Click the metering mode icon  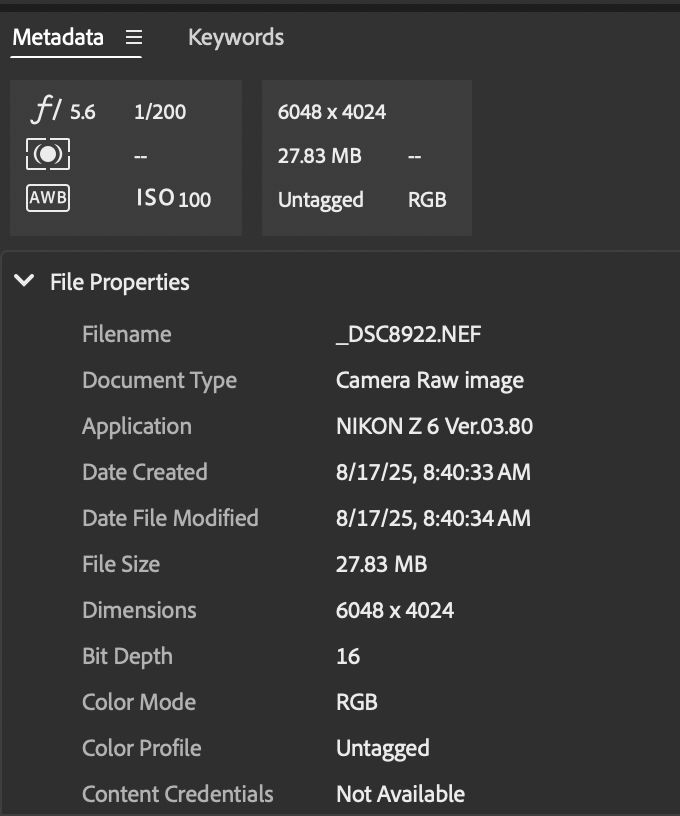point(48,154)
